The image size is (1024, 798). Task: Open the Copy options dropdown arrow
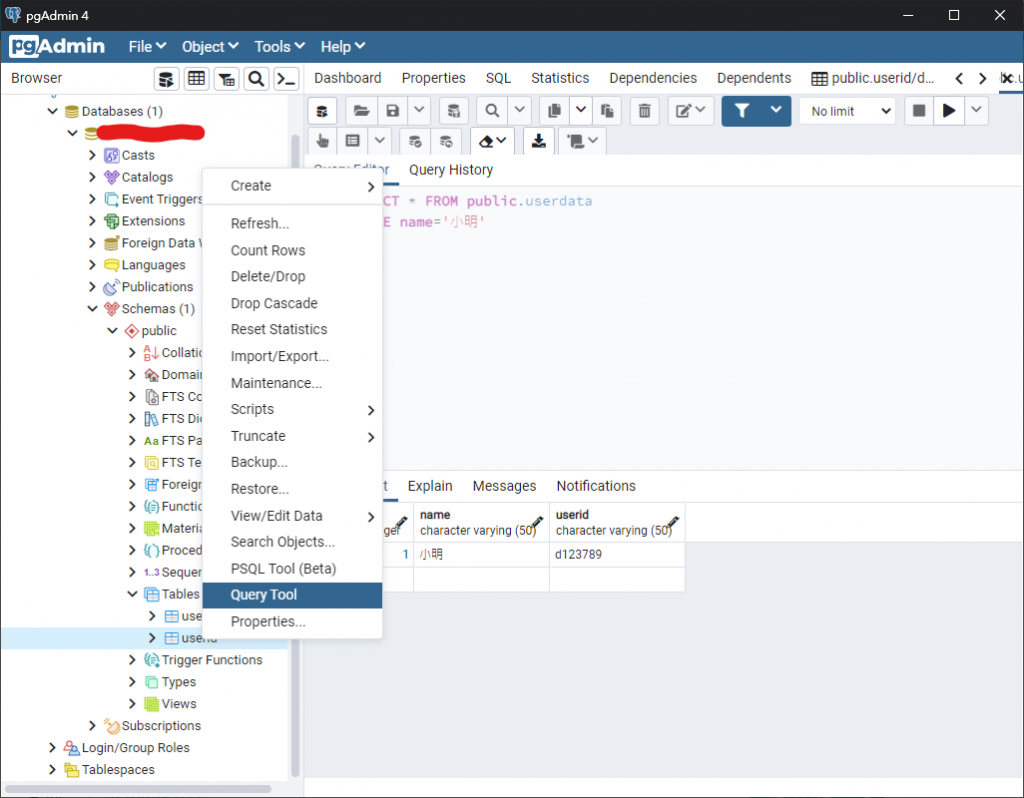pos(581,111)
